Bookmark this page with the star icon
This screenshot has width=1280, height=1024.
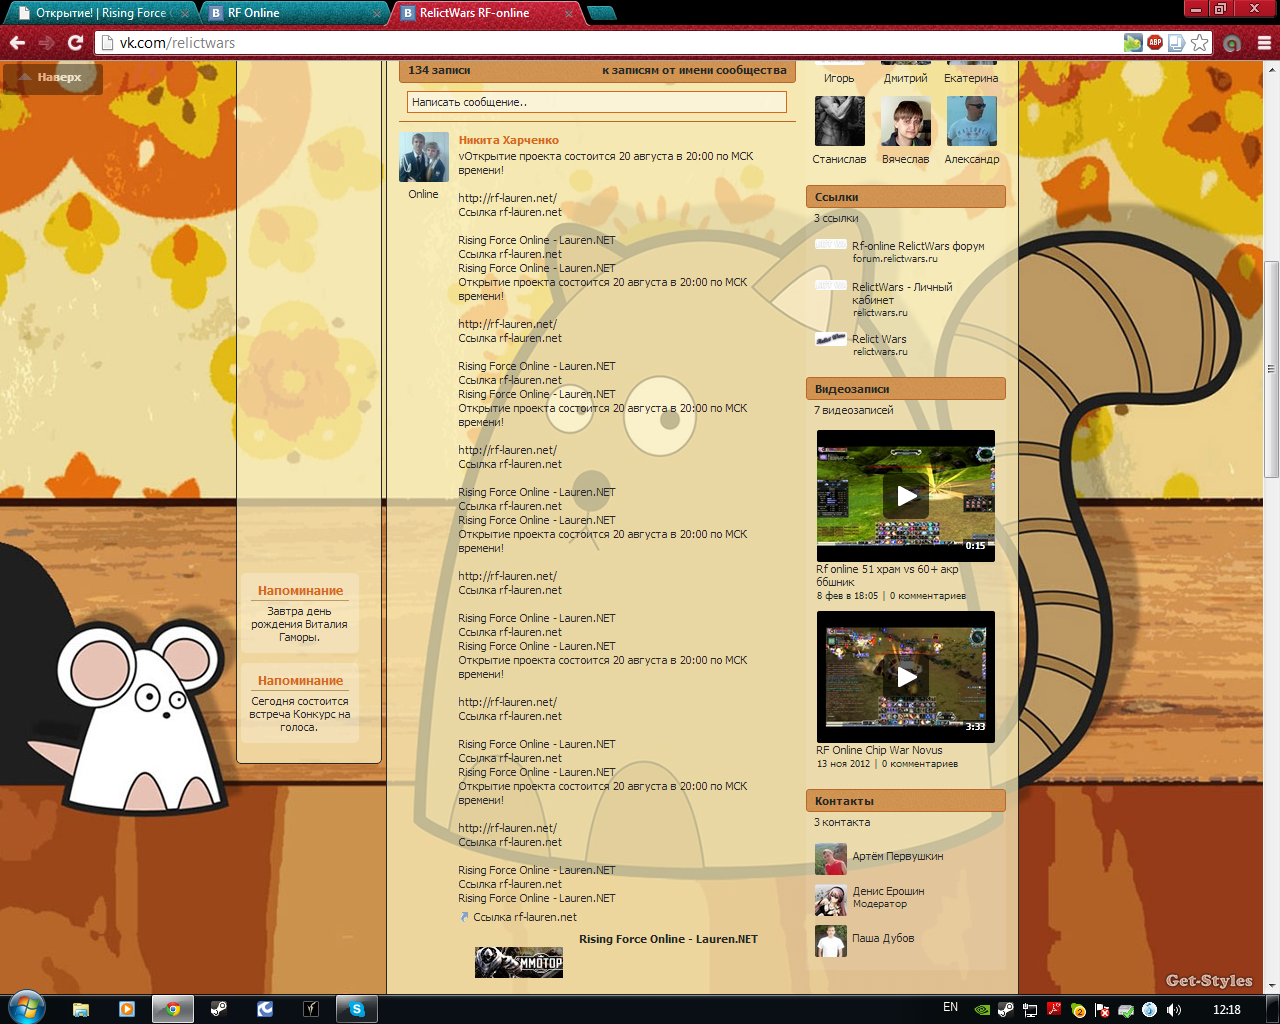click(1199, 43)
